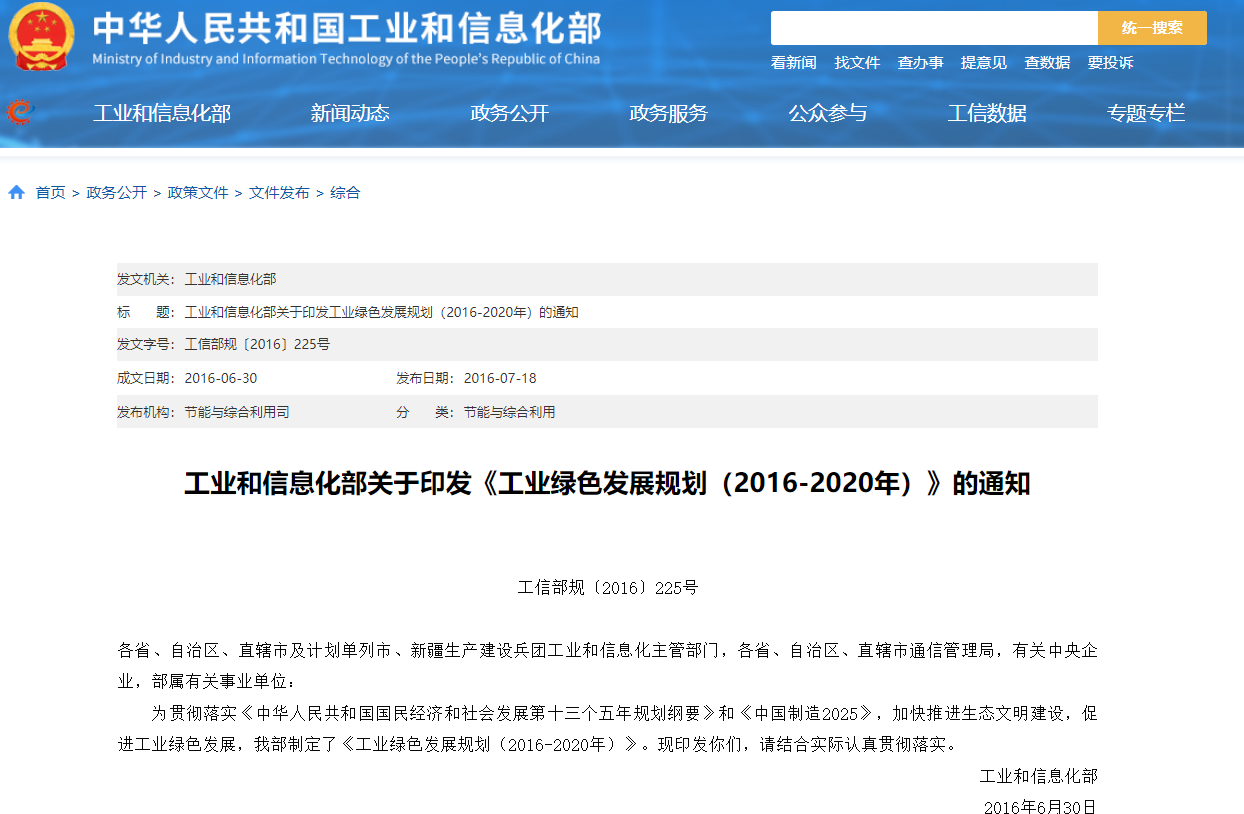The height and width of the screenshot is (814, 1244).
Task: Click 政策文件 in the breadcrumb
Action: [198, 192]
